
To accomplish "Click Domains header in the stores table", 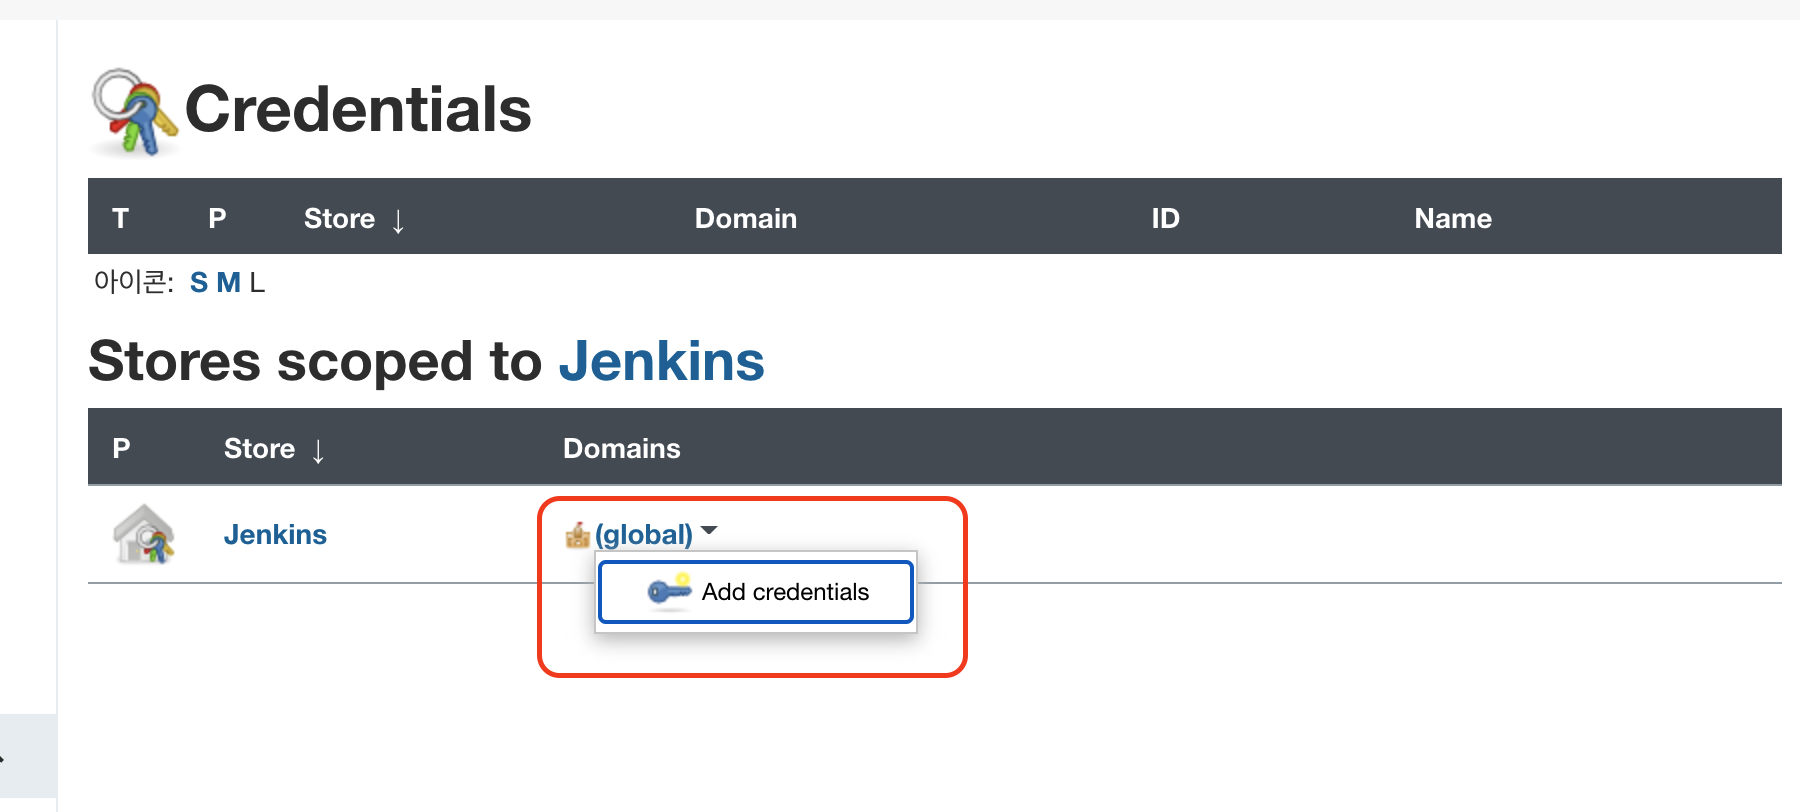I will [x=622, y=449].
